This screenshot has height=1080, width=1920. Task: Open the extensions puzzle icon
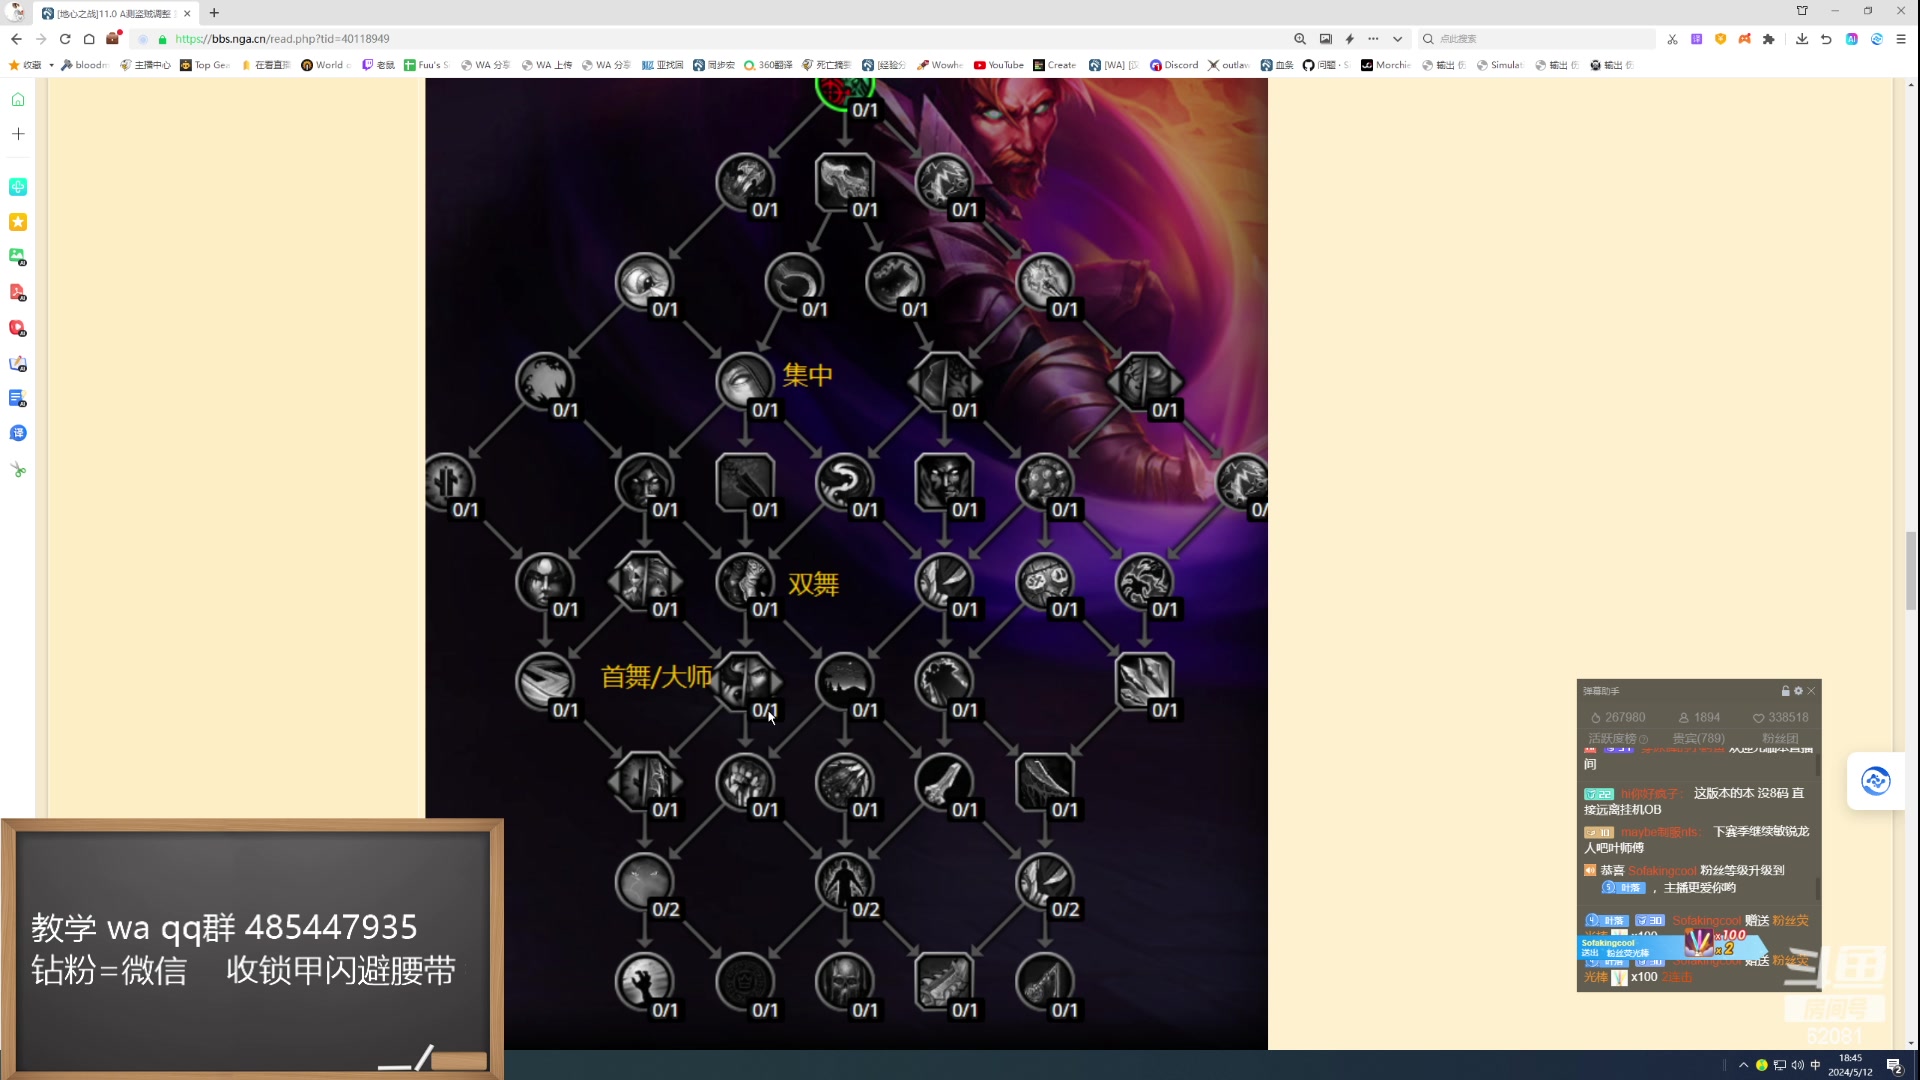tap(1769, 39)
